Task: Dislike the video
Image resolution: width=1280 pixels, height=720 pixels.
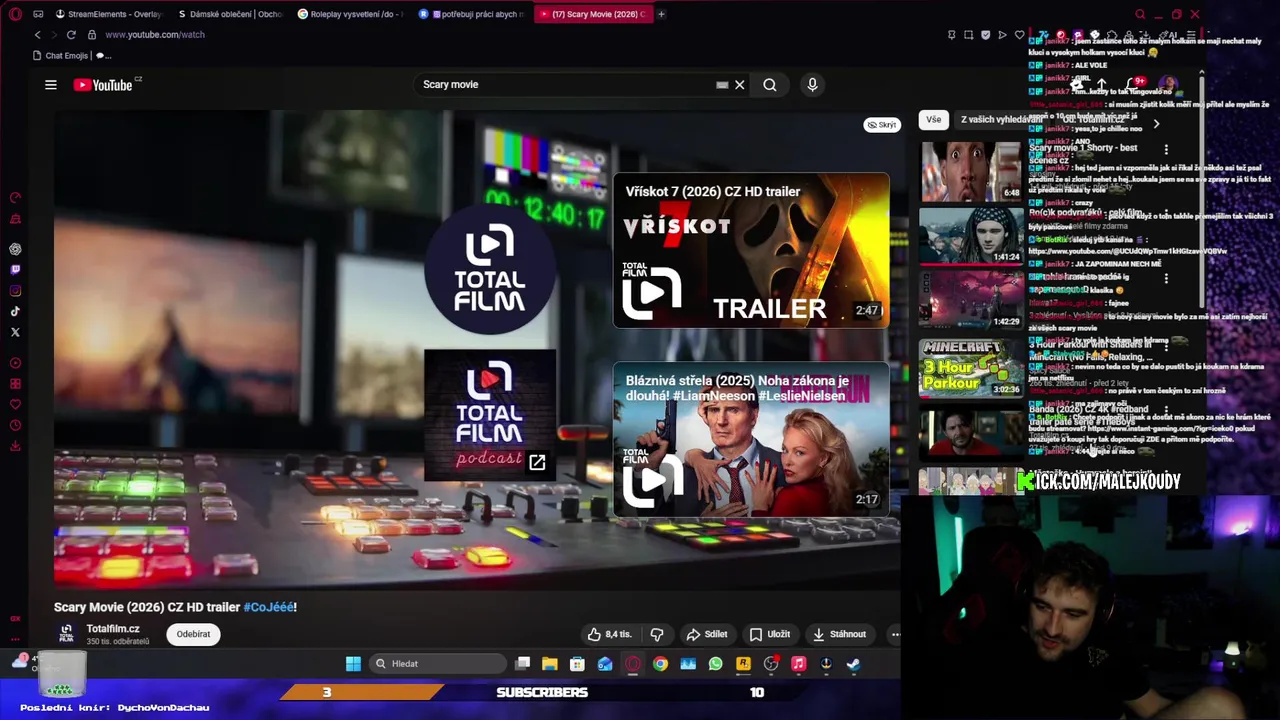Action: 657,634
